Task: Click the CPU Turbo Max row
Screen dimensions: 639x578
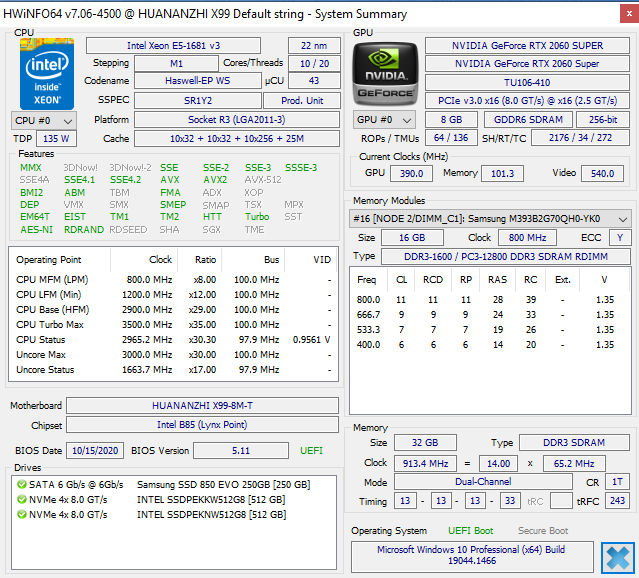Action: point(173,325)
